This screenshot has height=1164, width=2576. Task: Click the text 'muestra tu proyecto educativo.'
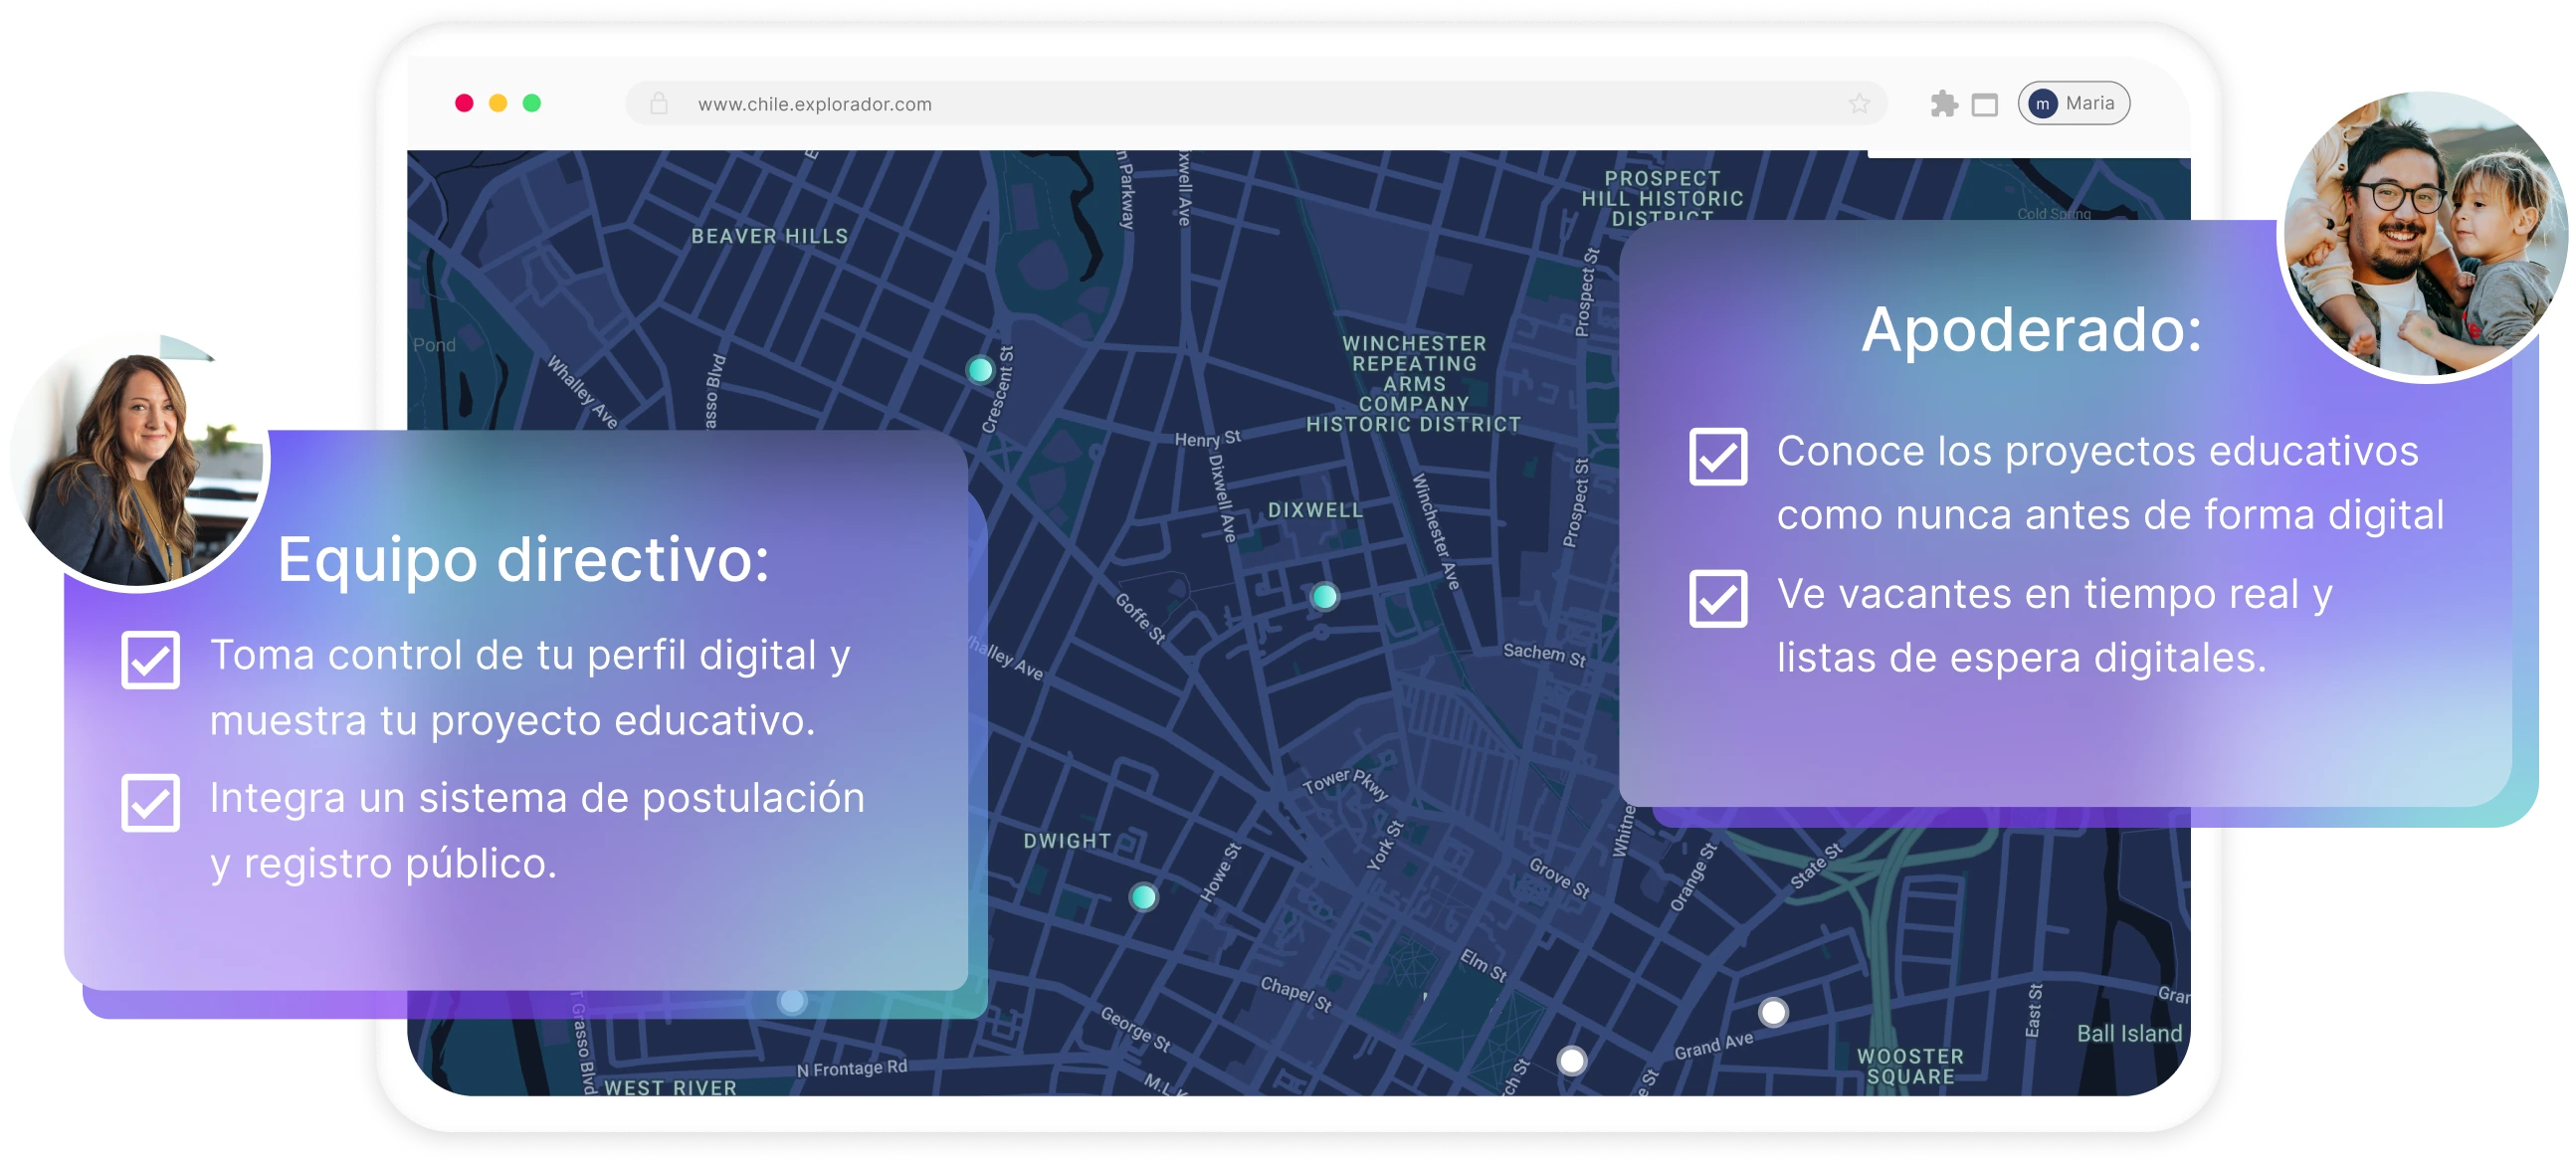click(513, 720)
